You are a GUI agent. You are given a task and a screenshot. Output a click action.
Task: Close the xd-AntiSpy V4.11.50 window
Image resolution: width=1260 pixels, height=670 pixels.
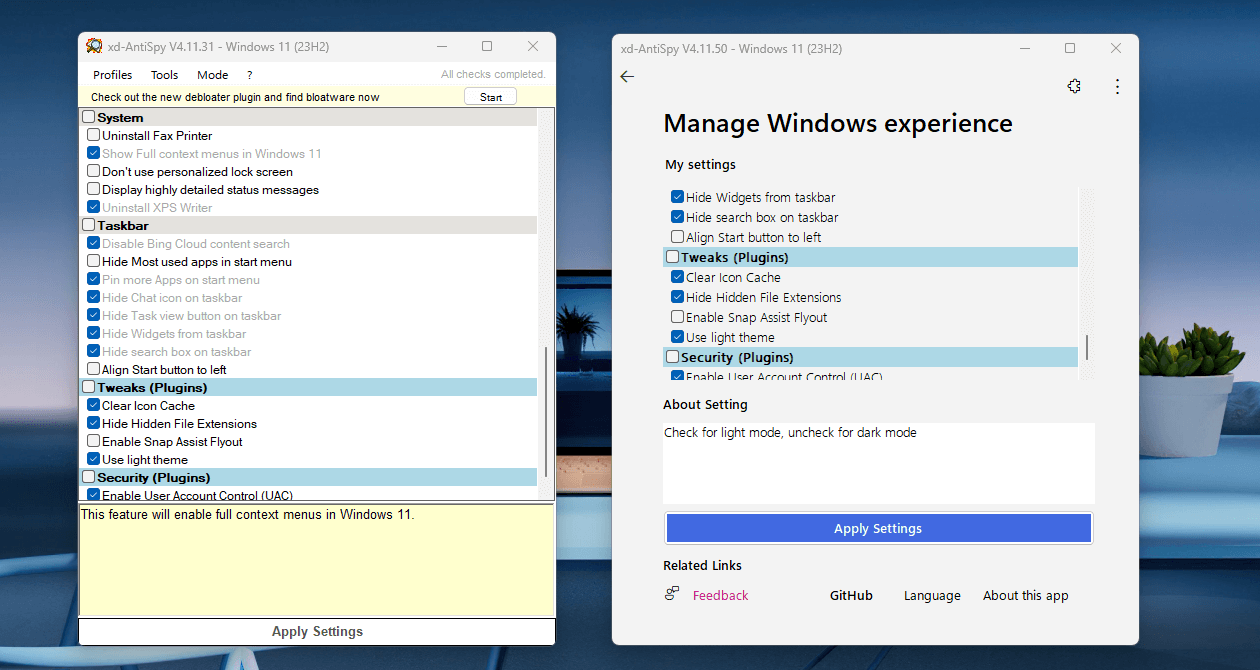1116,48
